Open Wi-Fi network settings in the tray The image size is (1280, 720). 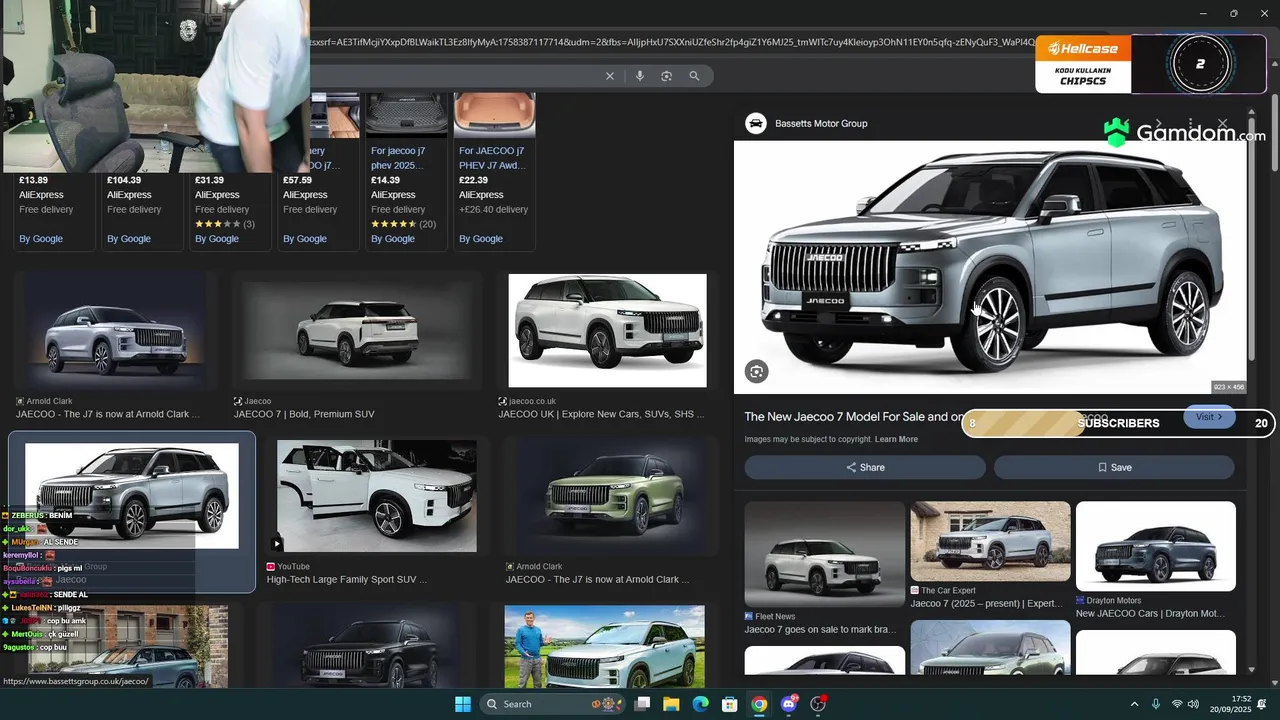1177,704
